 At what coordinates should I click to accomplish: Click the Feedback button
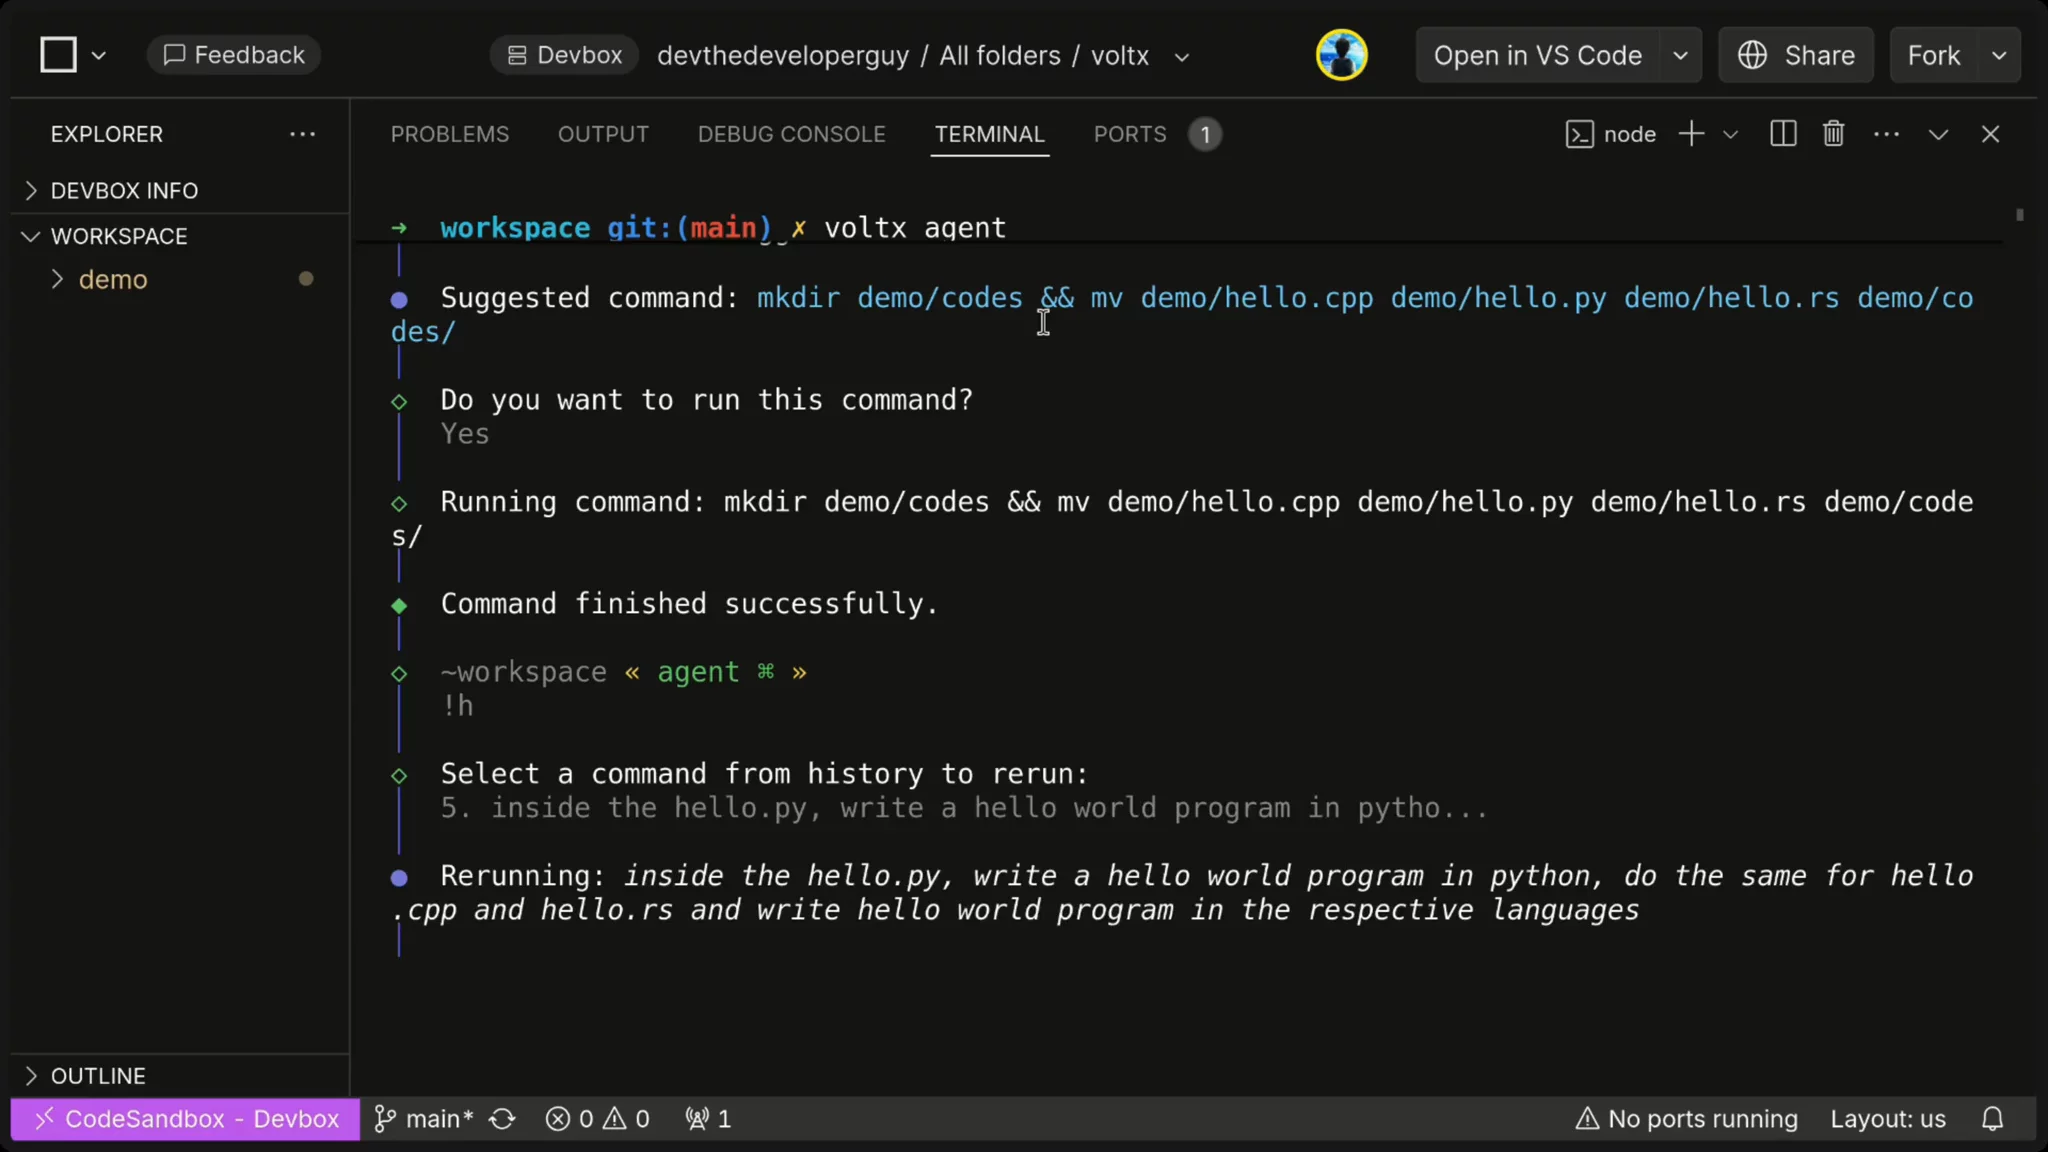[234, 55]
